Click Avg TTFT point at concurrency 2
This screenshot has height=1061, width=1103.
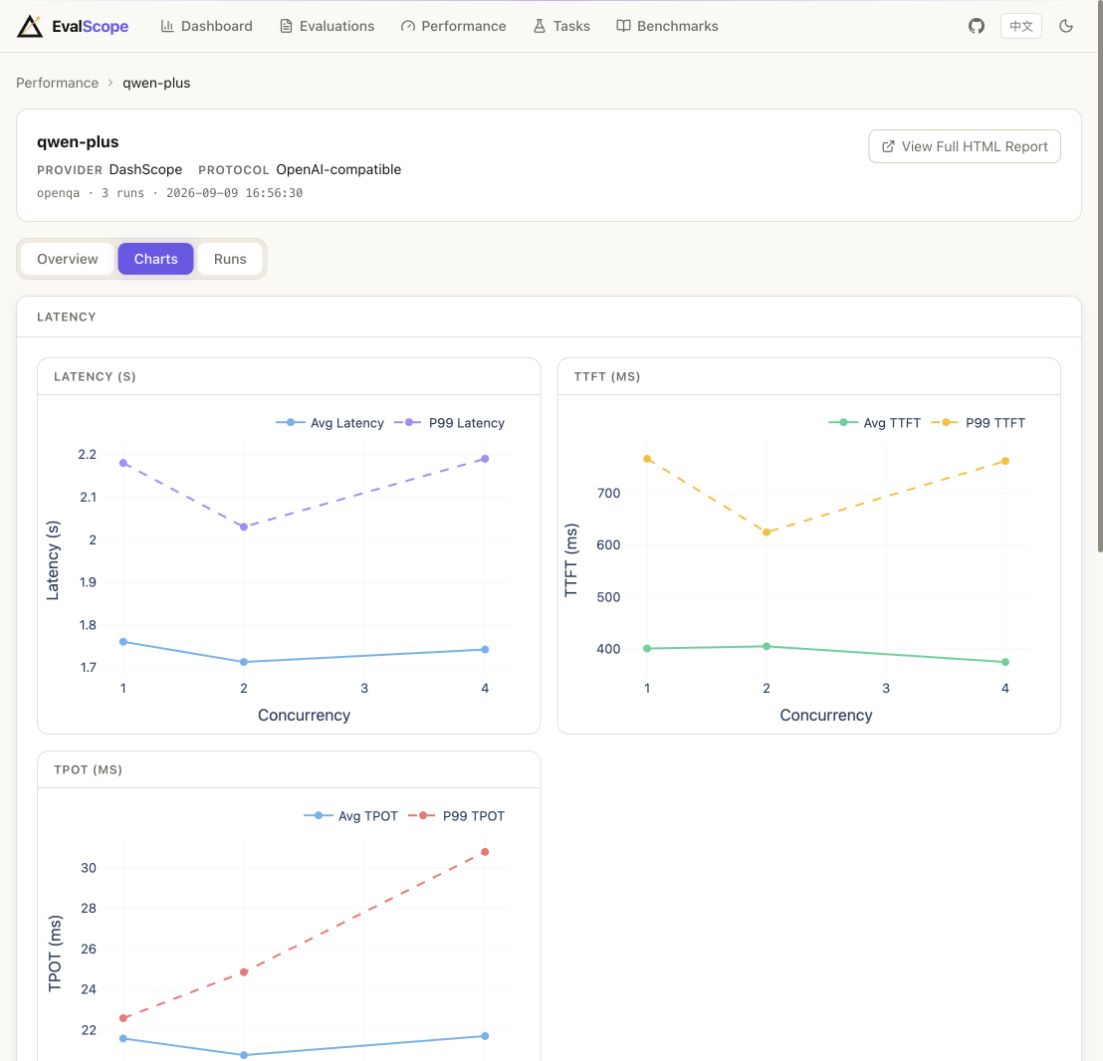point(767,646)
